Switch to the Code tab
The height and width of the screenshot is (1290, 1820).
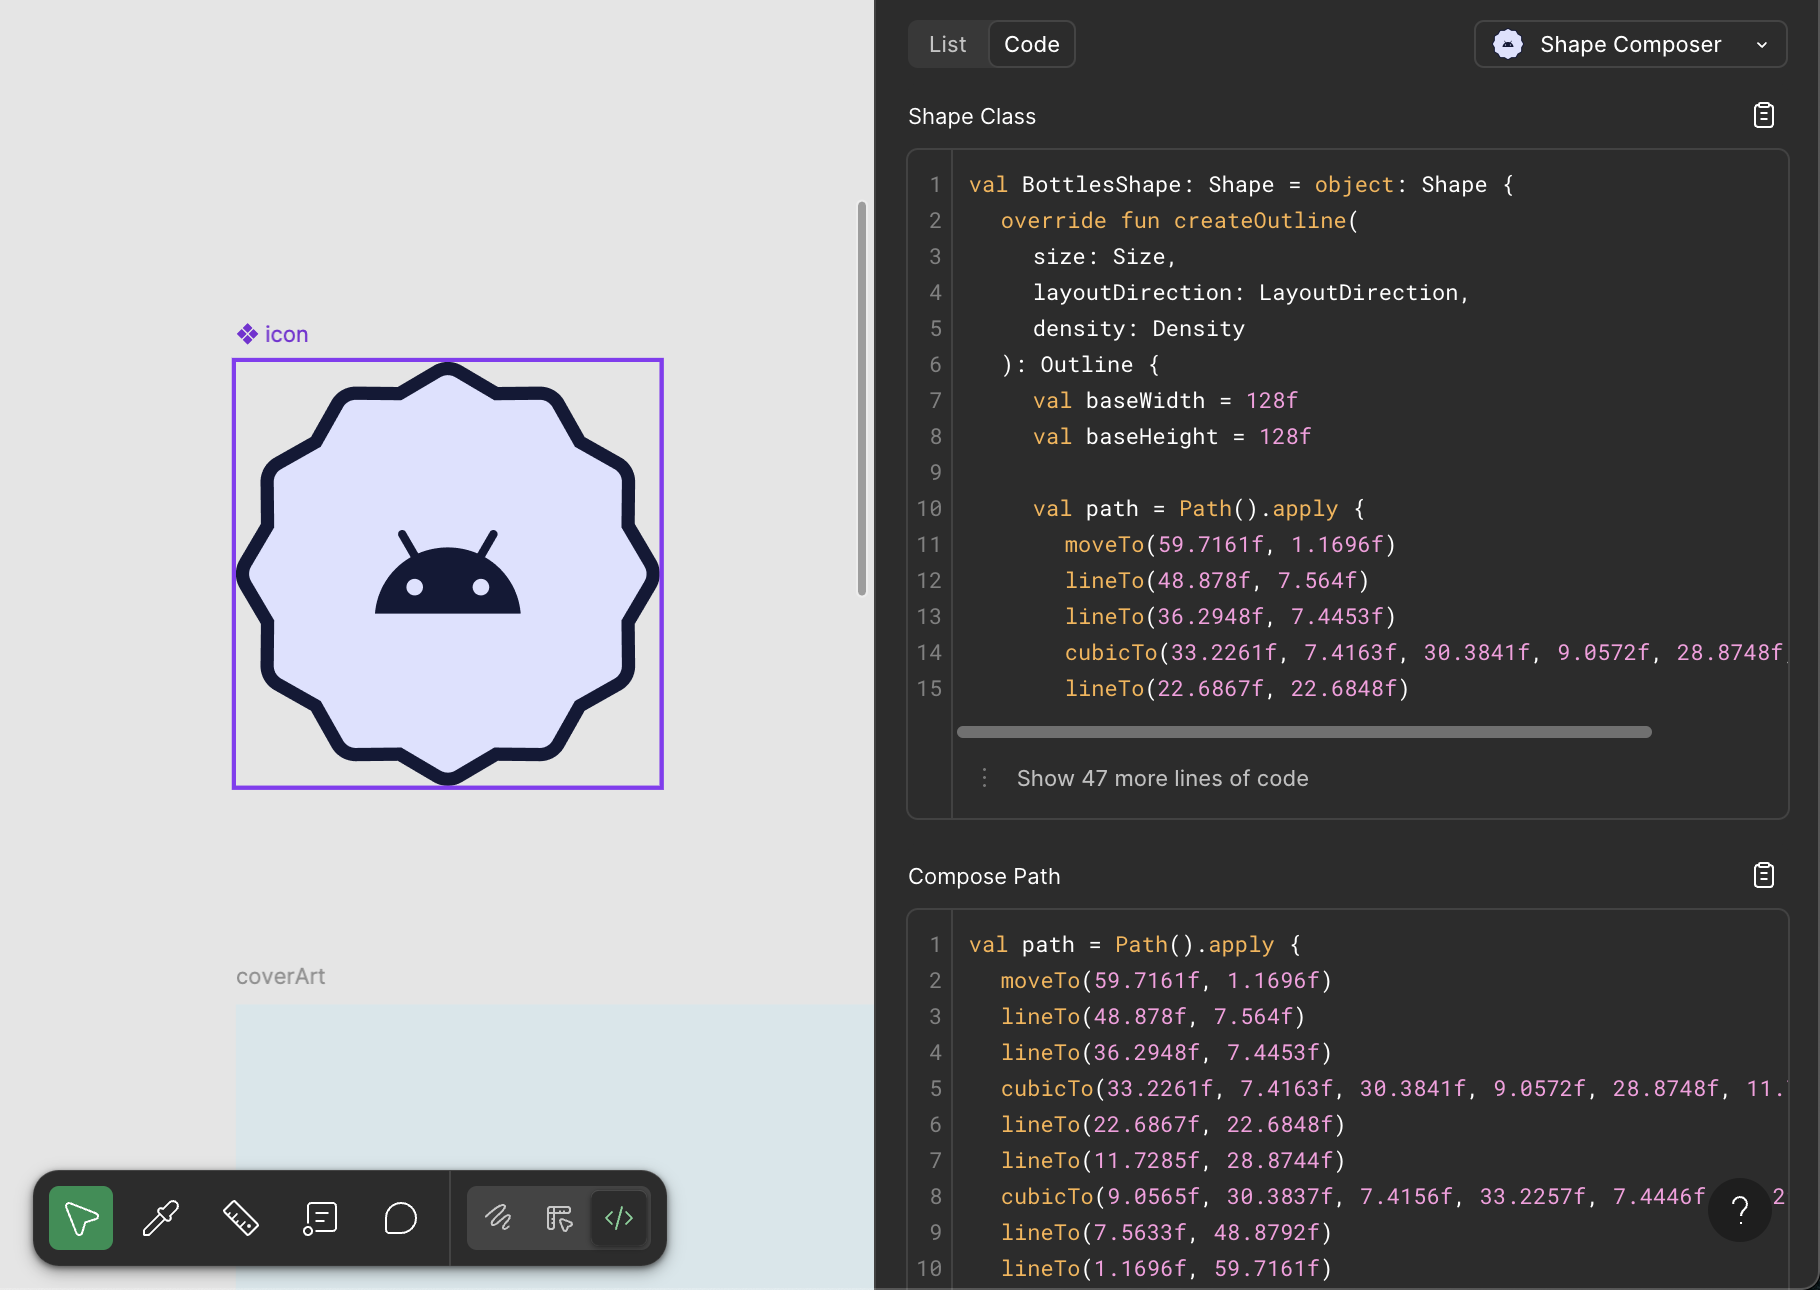coord(1032,44)
